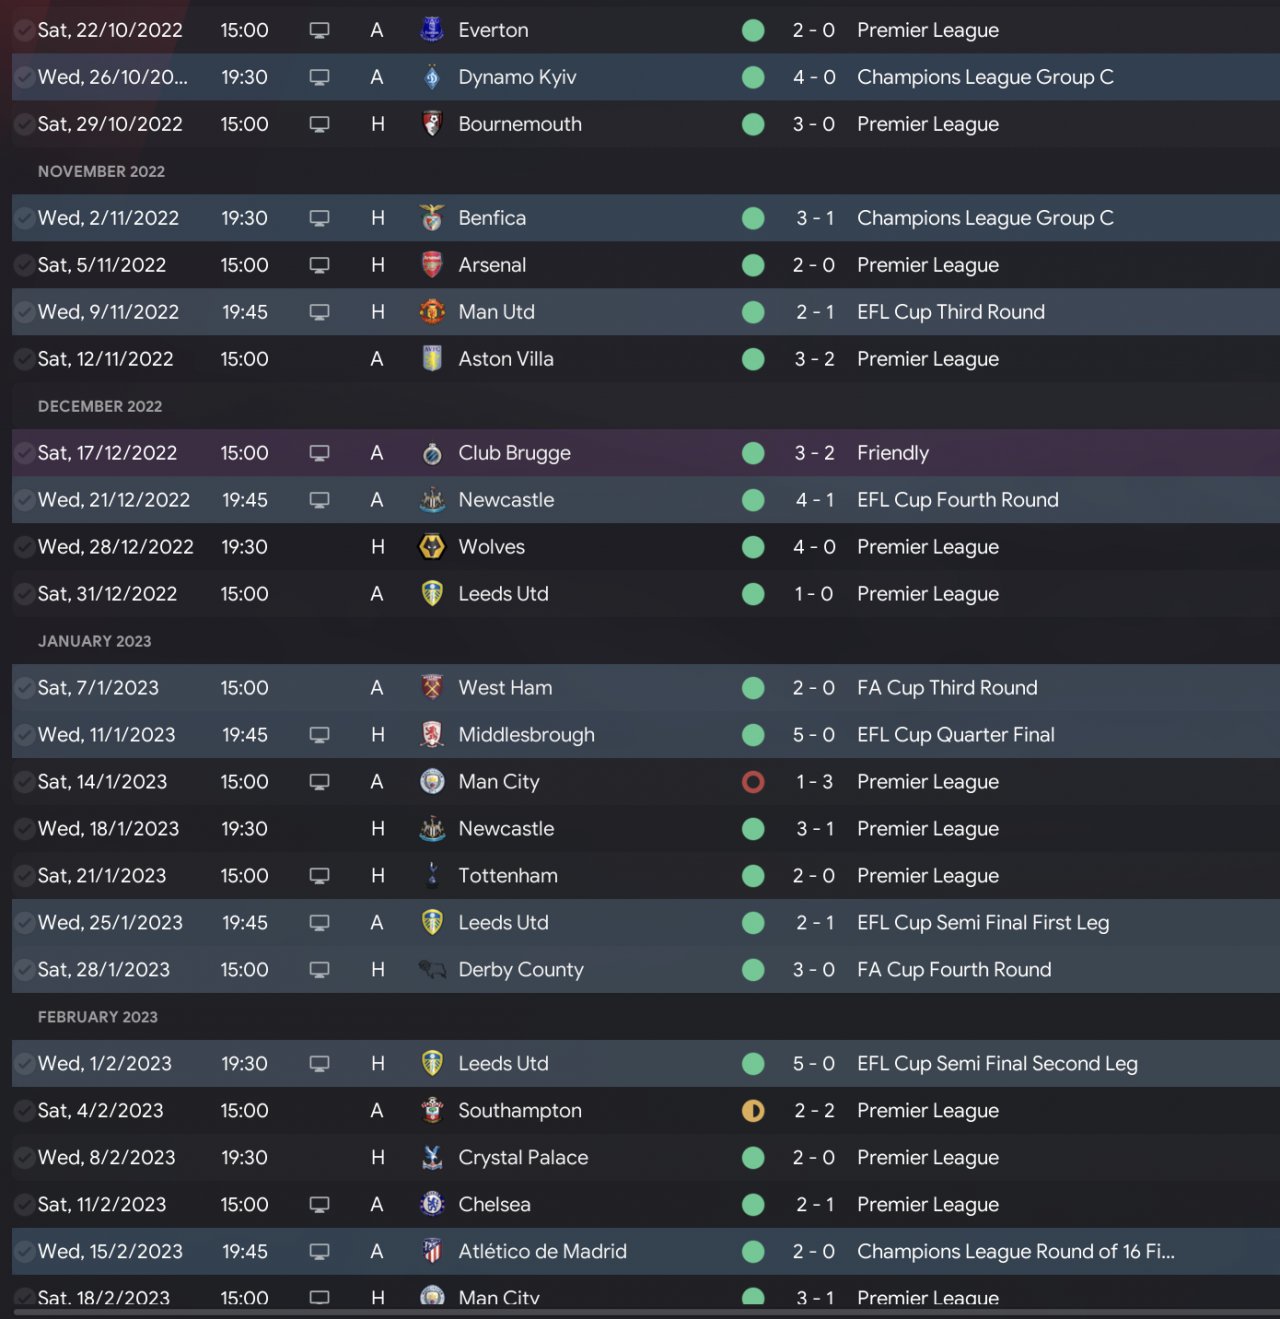The width and height of the screenshot is (1280, 1319).
Task: Click the red loss indicator for Man City away
Action: click(x=753, y=782)
